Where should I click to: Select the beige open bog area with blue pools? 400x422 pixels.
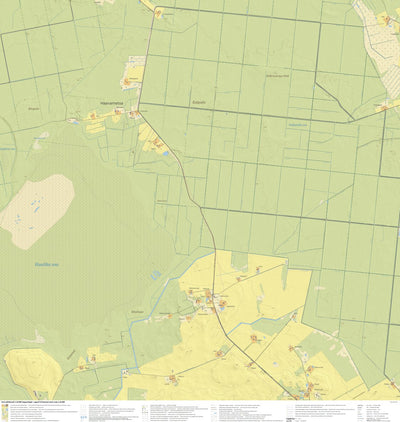[x=37, y=212]
